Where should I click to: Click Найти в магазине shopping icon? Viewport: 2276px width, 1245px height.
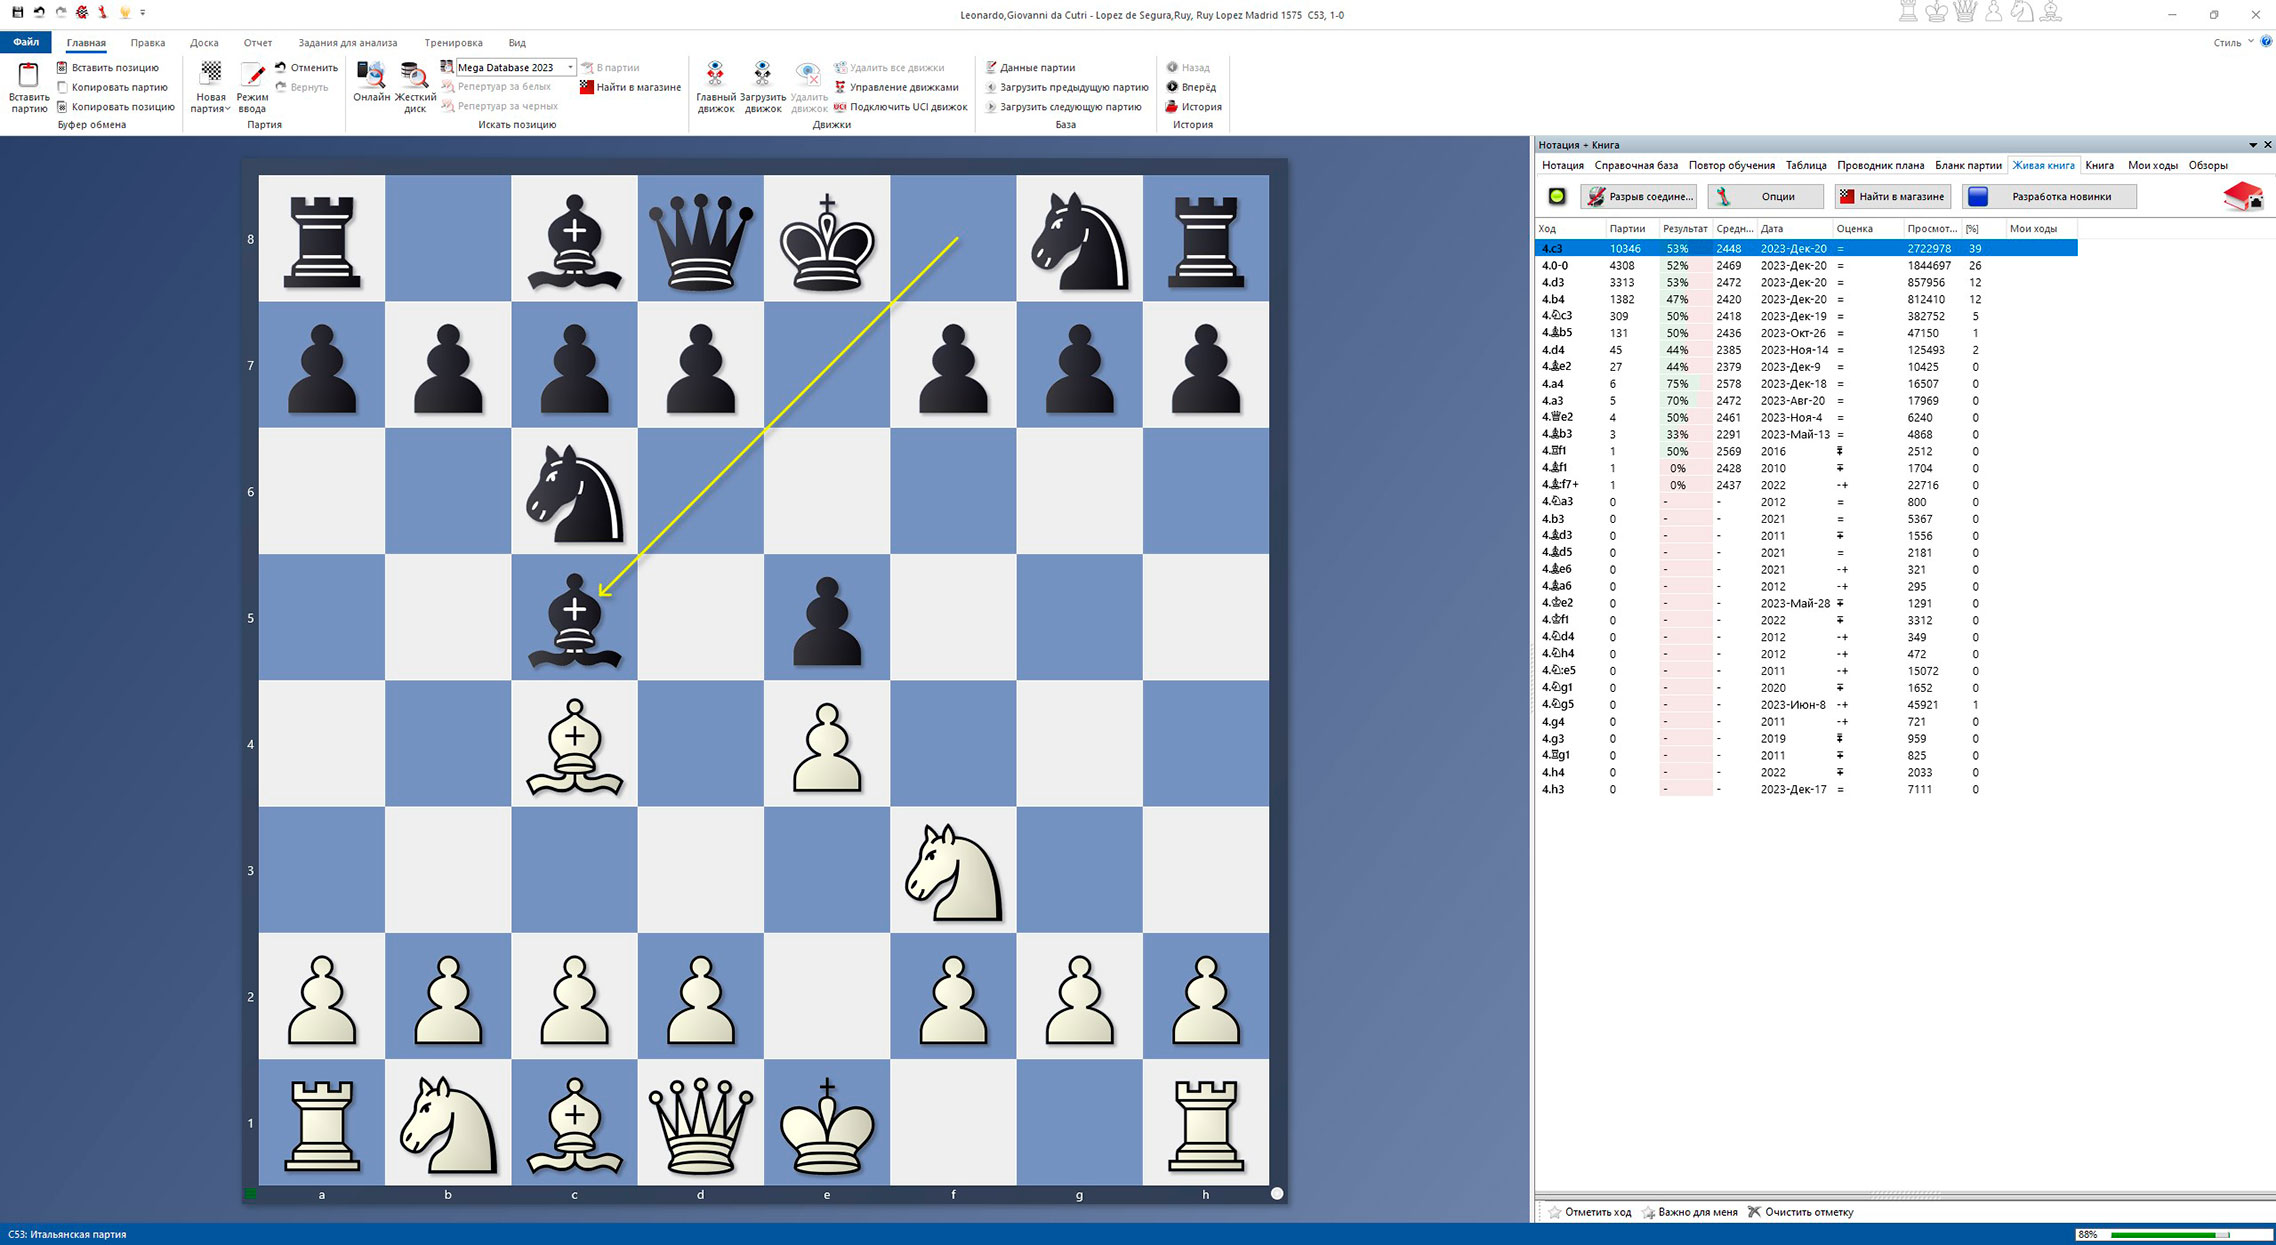(588, 87)
